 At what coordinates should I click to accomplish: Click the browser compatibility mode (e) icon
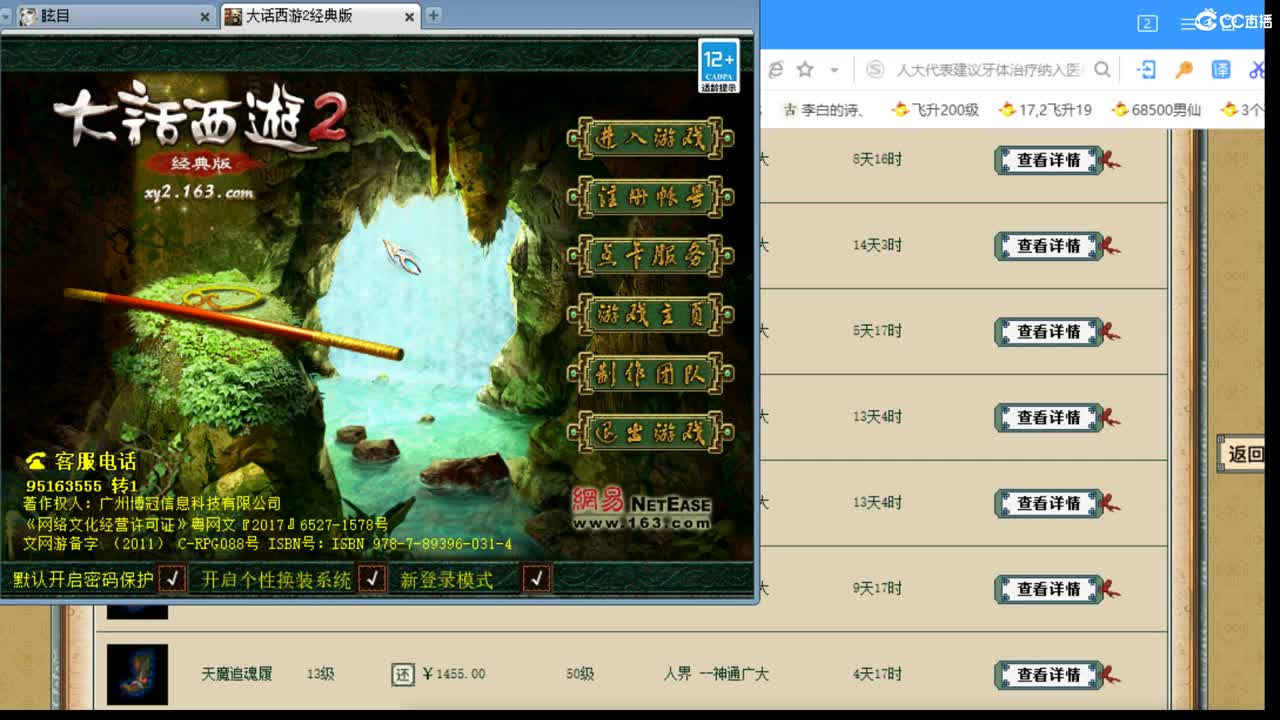[775, 69]
